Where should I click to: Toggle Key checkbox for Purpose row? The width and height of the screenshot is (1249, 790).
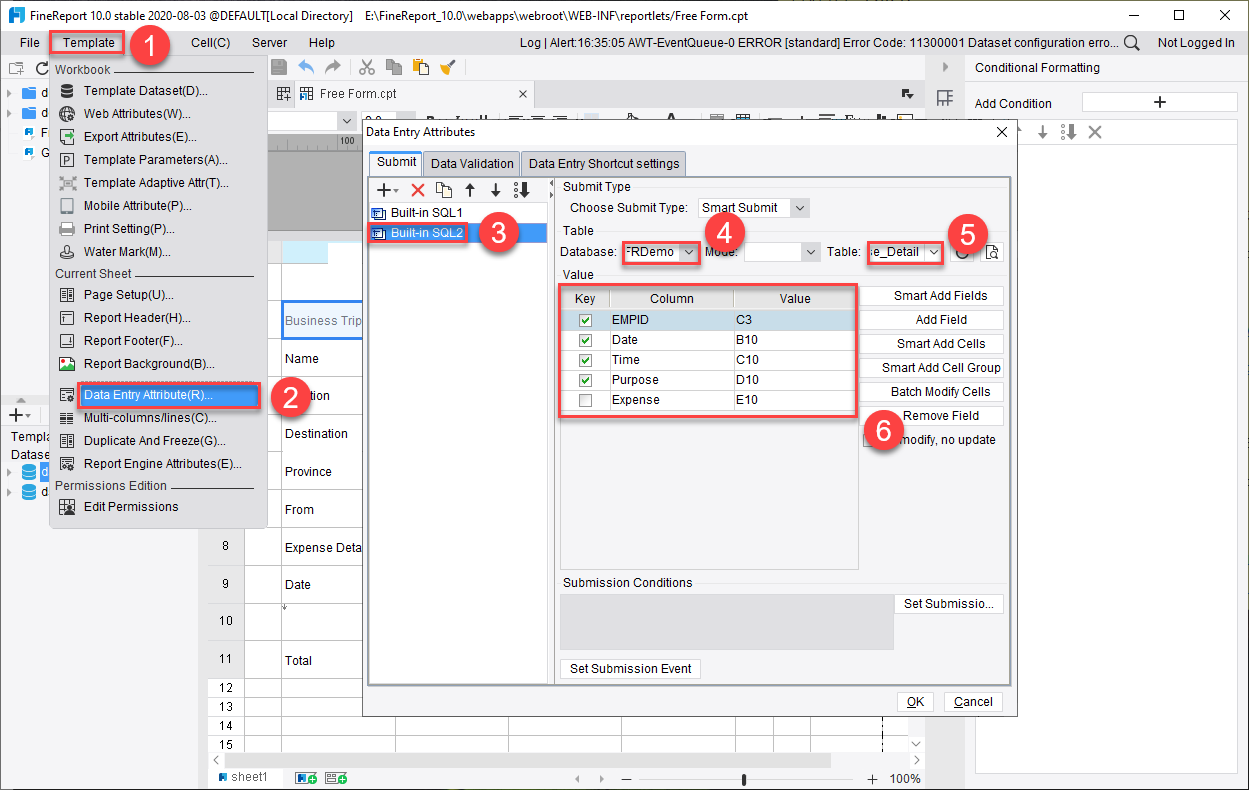click(x=585, y=380)
